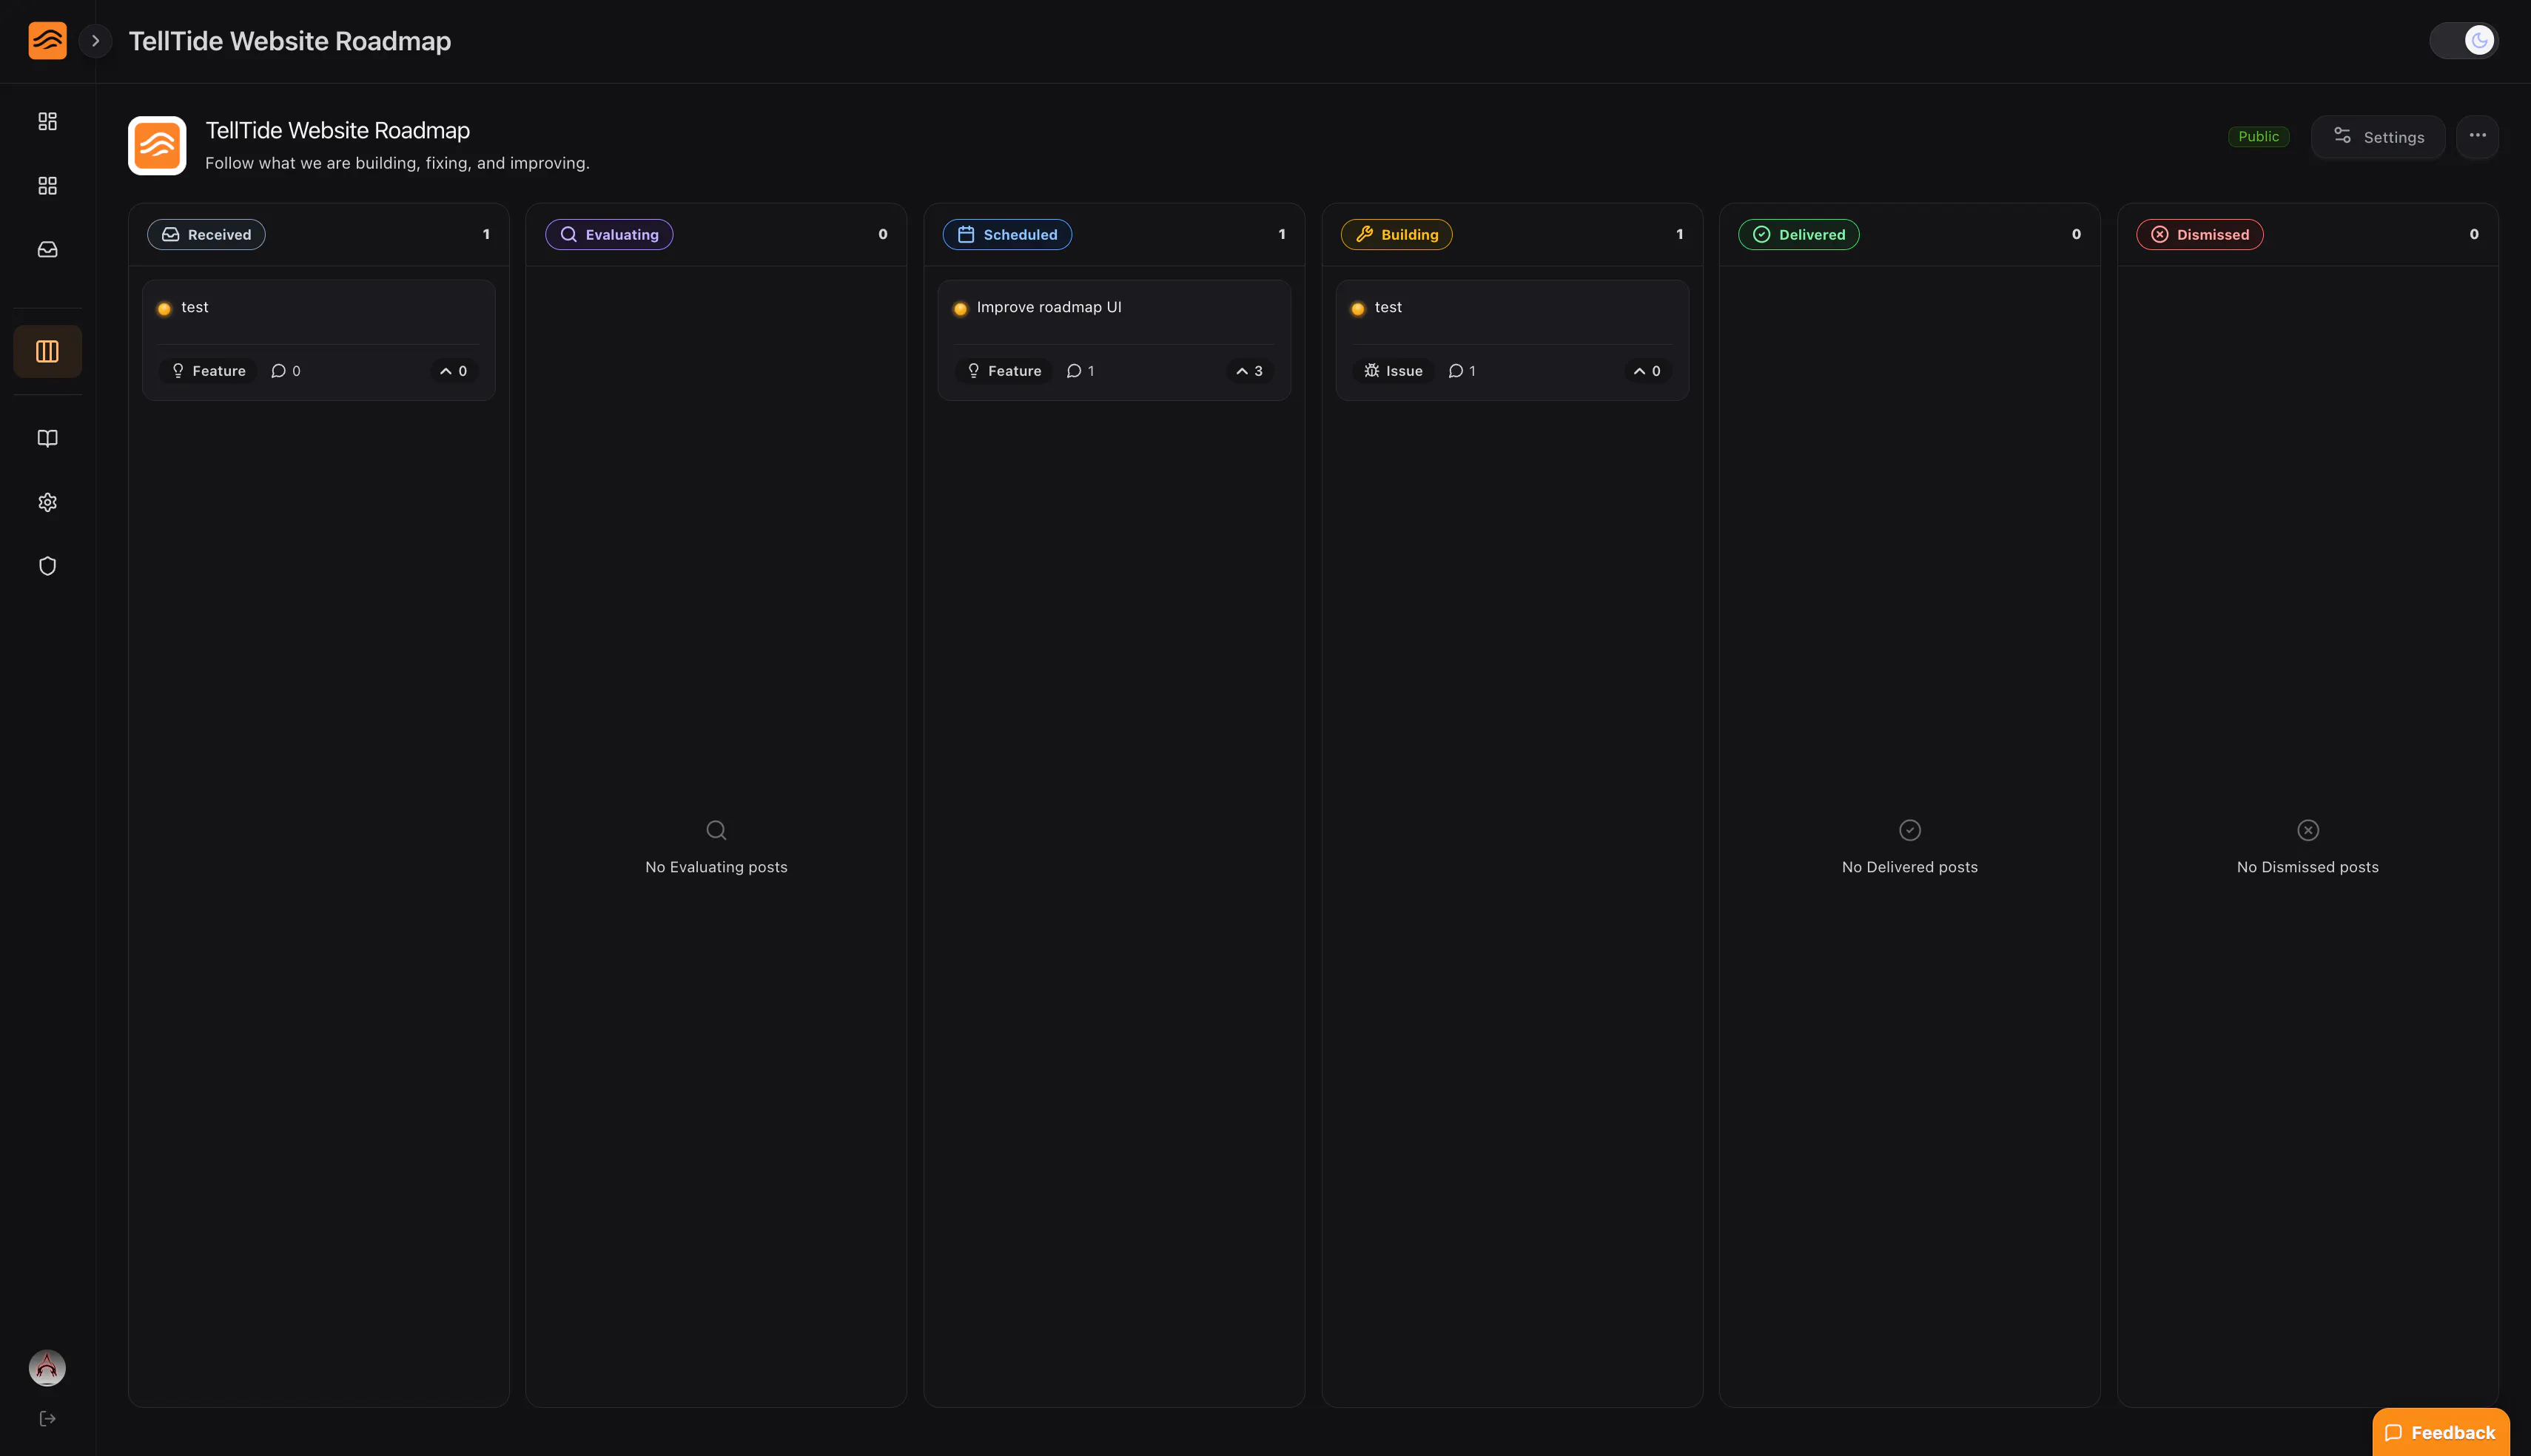The image size is (2531, 1456).
Task: Open the three-dots more options menu
Action: tap(2477, 137)
